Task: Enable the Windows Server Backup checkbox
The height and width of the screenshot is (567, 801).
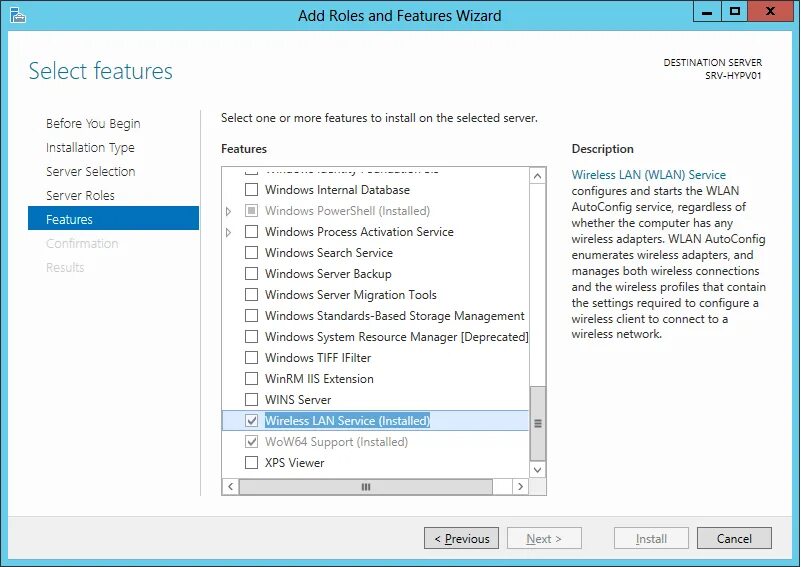Action: [x=252, y=274]
